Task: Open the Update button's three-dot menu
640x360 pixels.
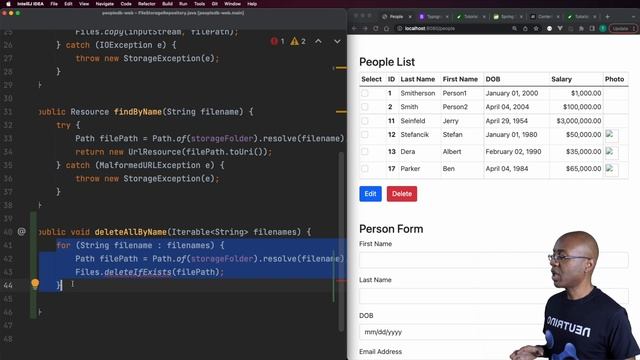Action: click(x=634, y=29)
